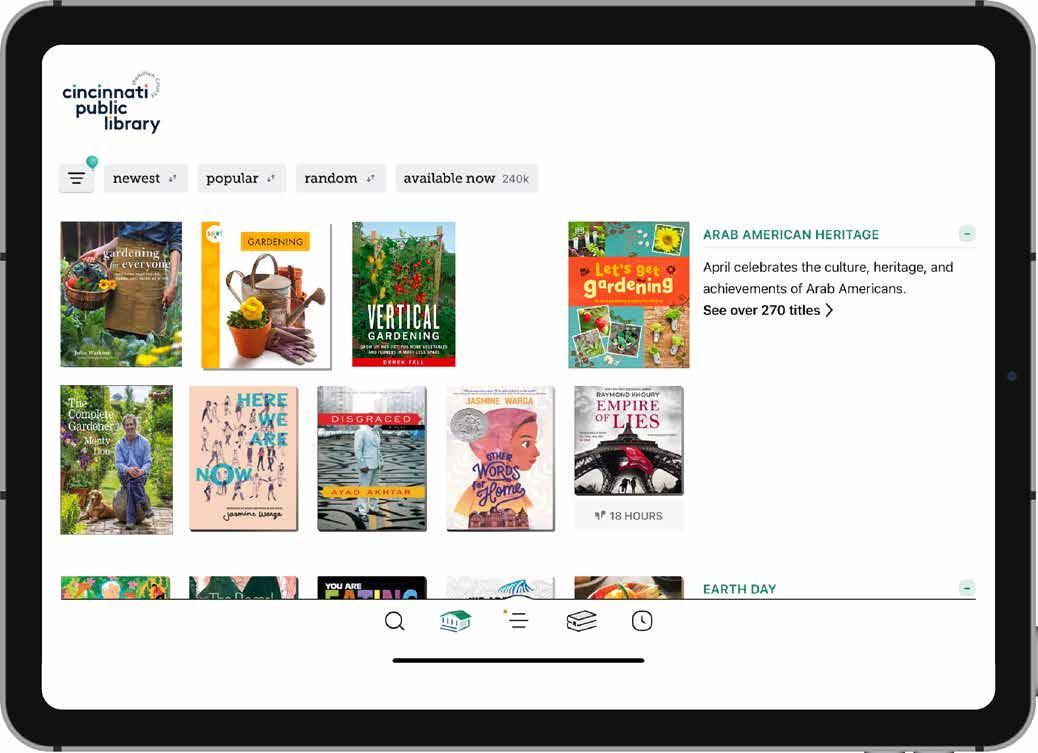Click the Cincinnati Public Library logo
The image size is (1038, 753).
[111, 103]
